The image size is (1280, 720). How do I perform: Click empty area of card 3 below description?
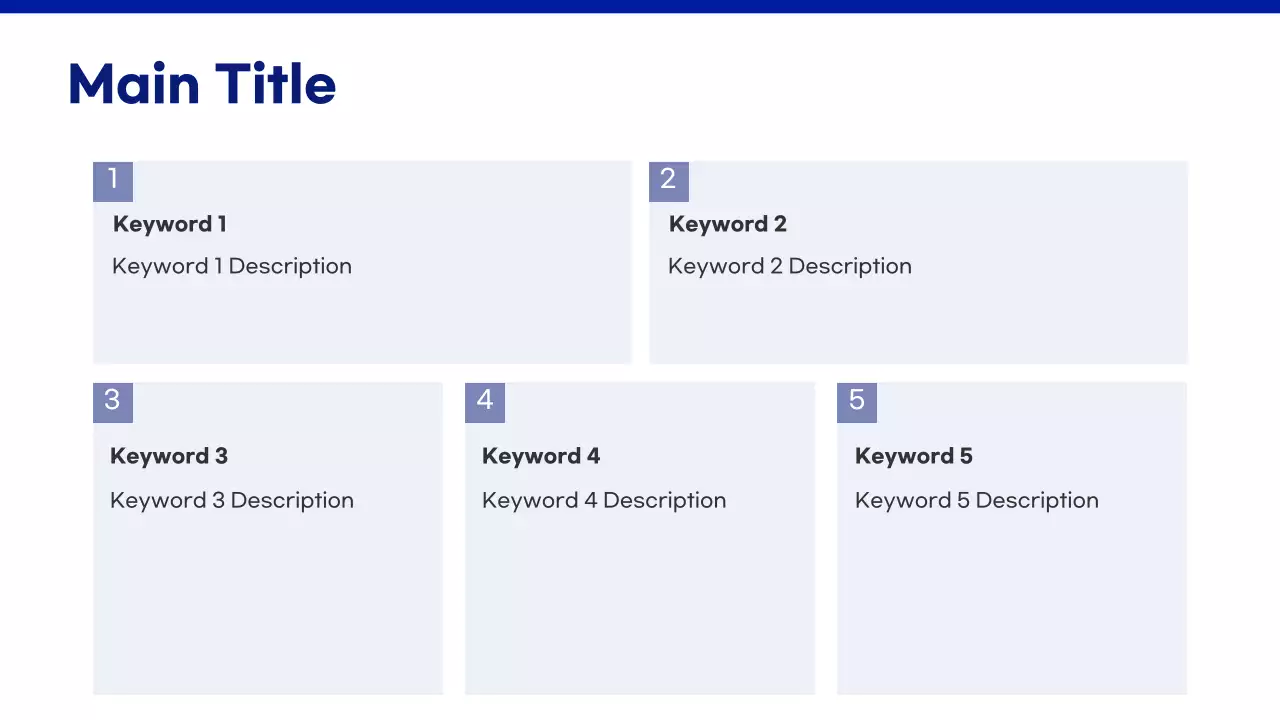(268, 610)
